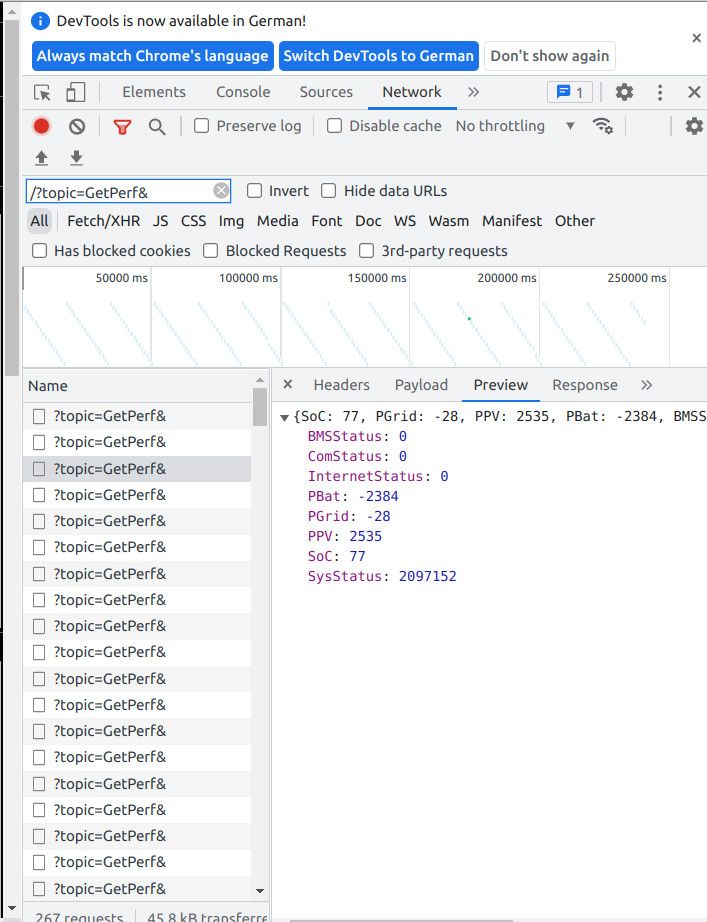Filter requests by Media
This screenshot has width=707, height=922.
pos(278,221)
